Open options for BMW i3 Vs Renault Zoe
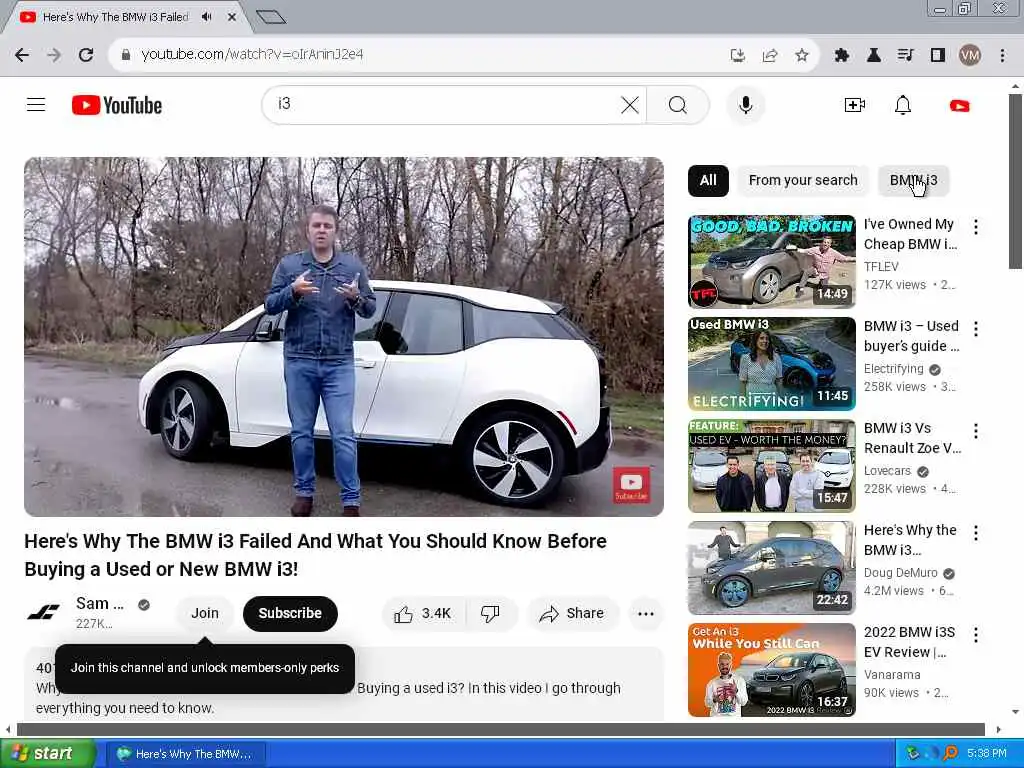This screenshot has width=1024, height=768. (x=976, y=430)
